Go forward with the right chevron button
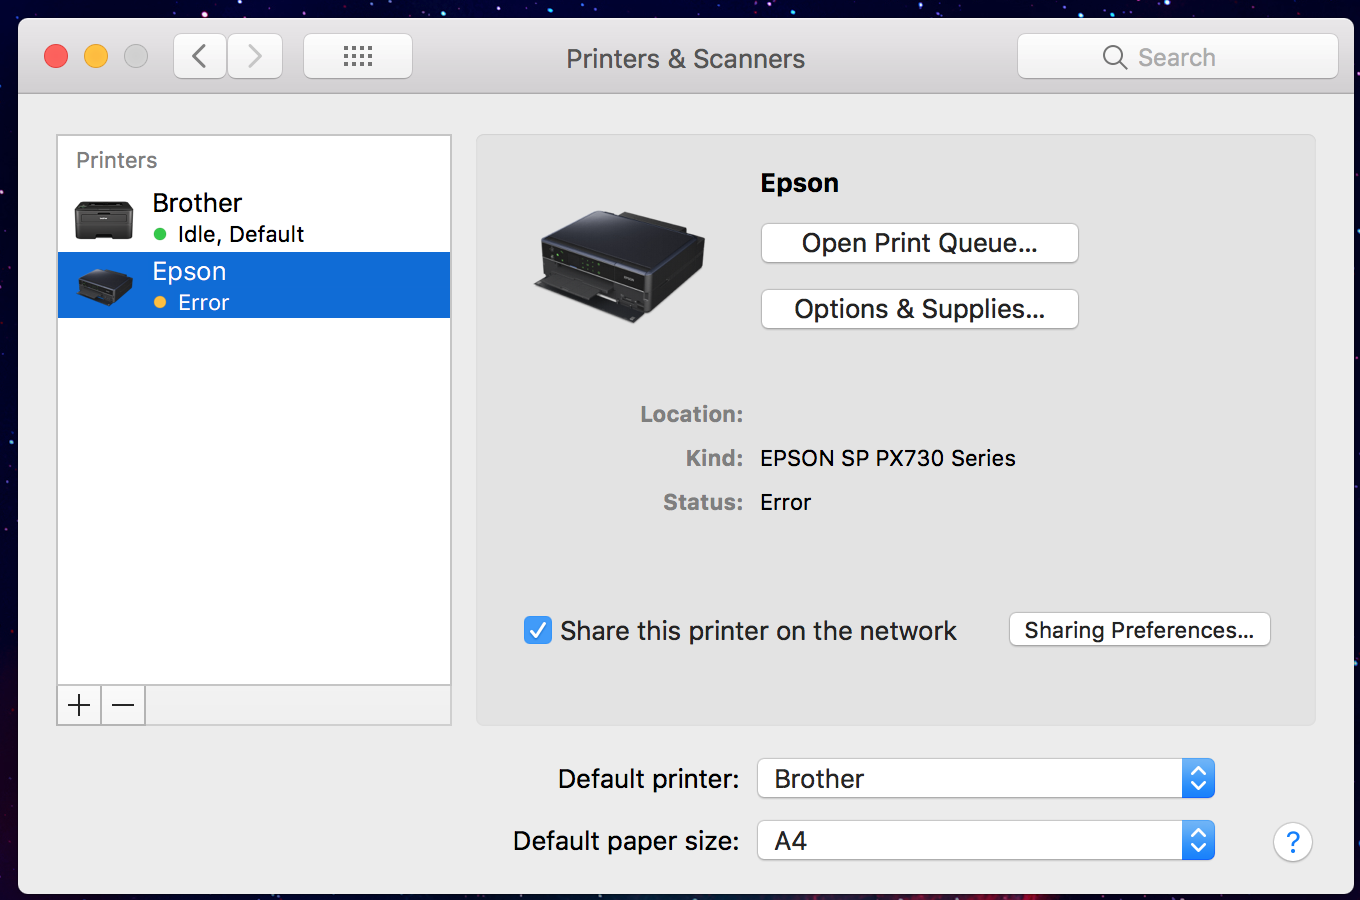This screenshot has width=1360, height=900. point(255,56)
